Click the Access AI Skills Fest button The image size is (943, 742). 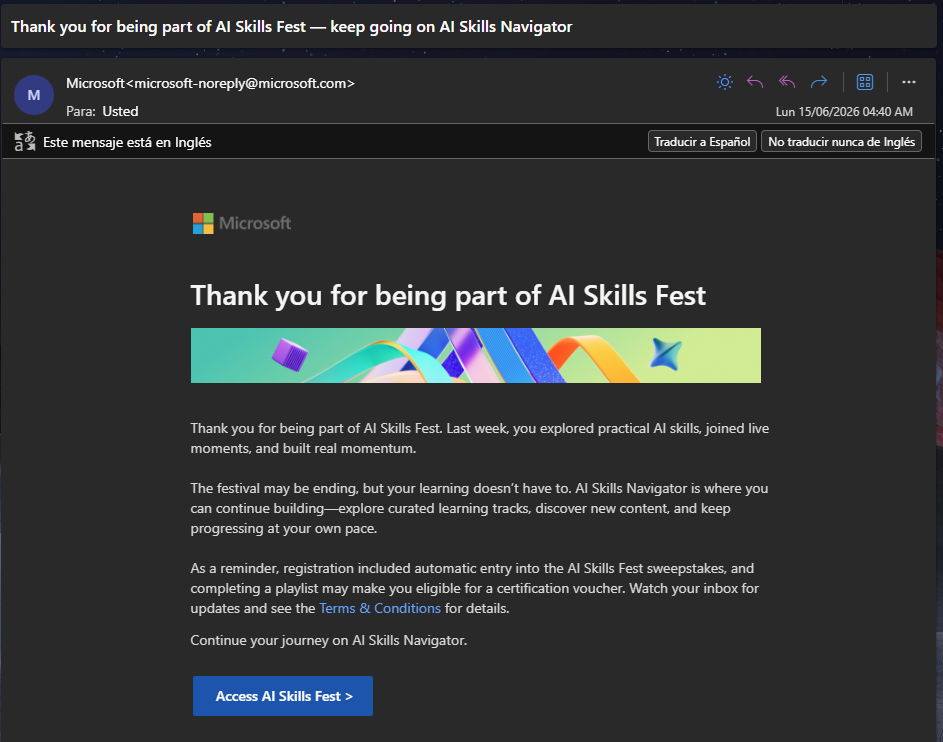pyautogui.click(x=283, y=696)
